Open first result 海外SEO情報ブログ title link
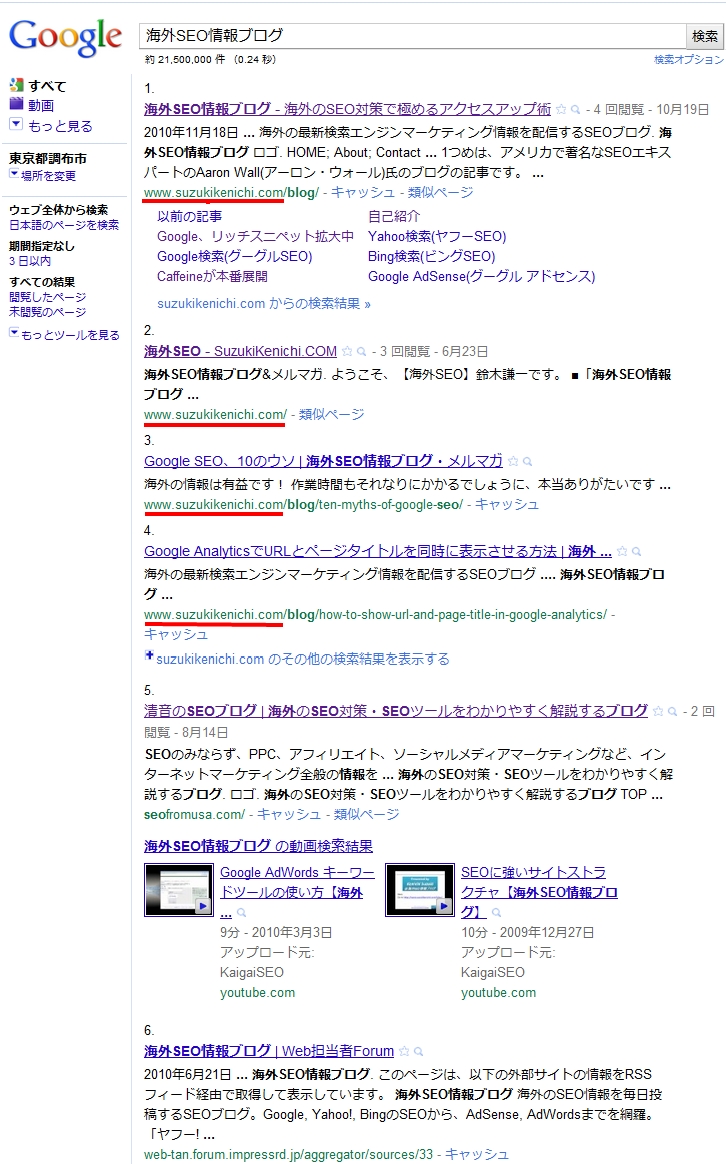726x1164 pixels. (x=347, y=109)
